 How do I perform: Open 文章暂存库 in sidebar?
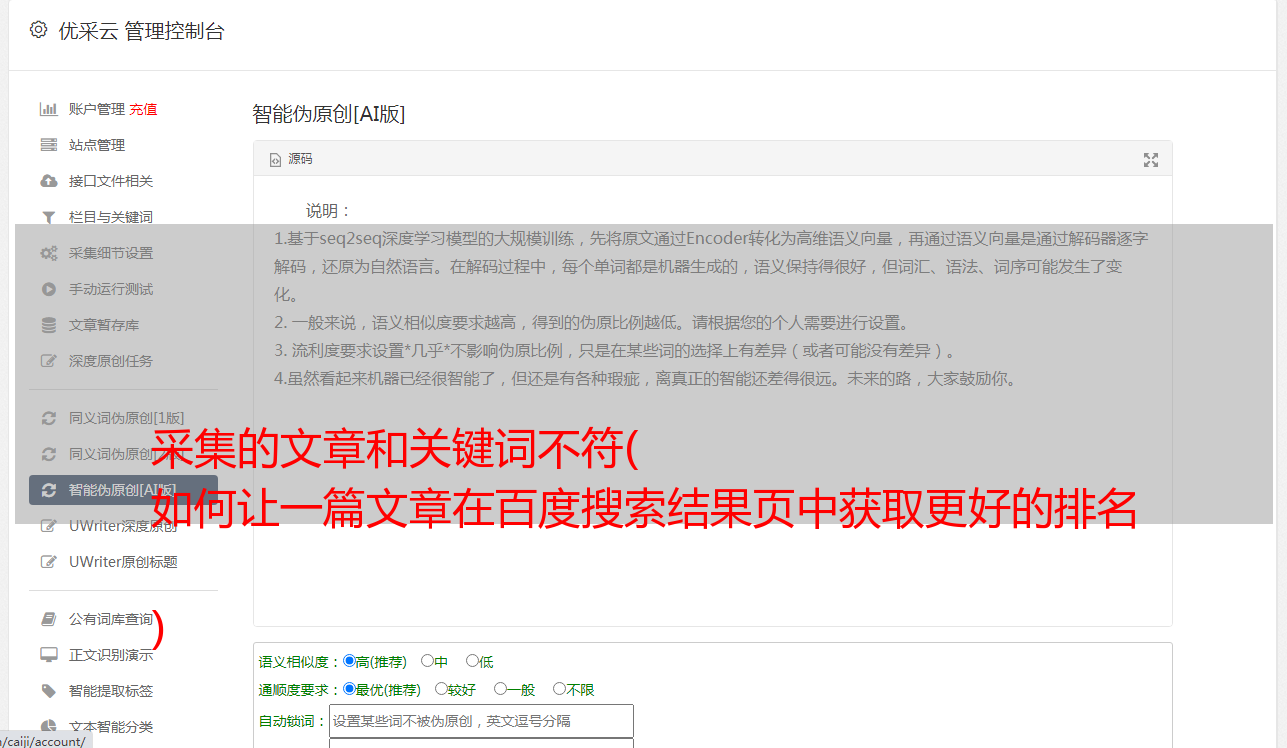coord(104,325)
